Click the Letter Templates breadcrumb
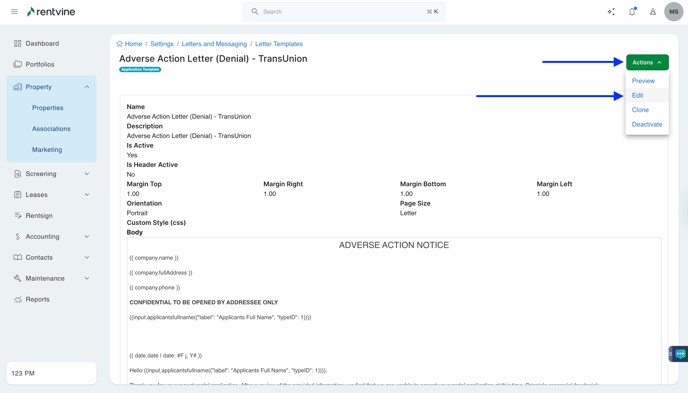The image size is (688, 393). click(279, 44)
